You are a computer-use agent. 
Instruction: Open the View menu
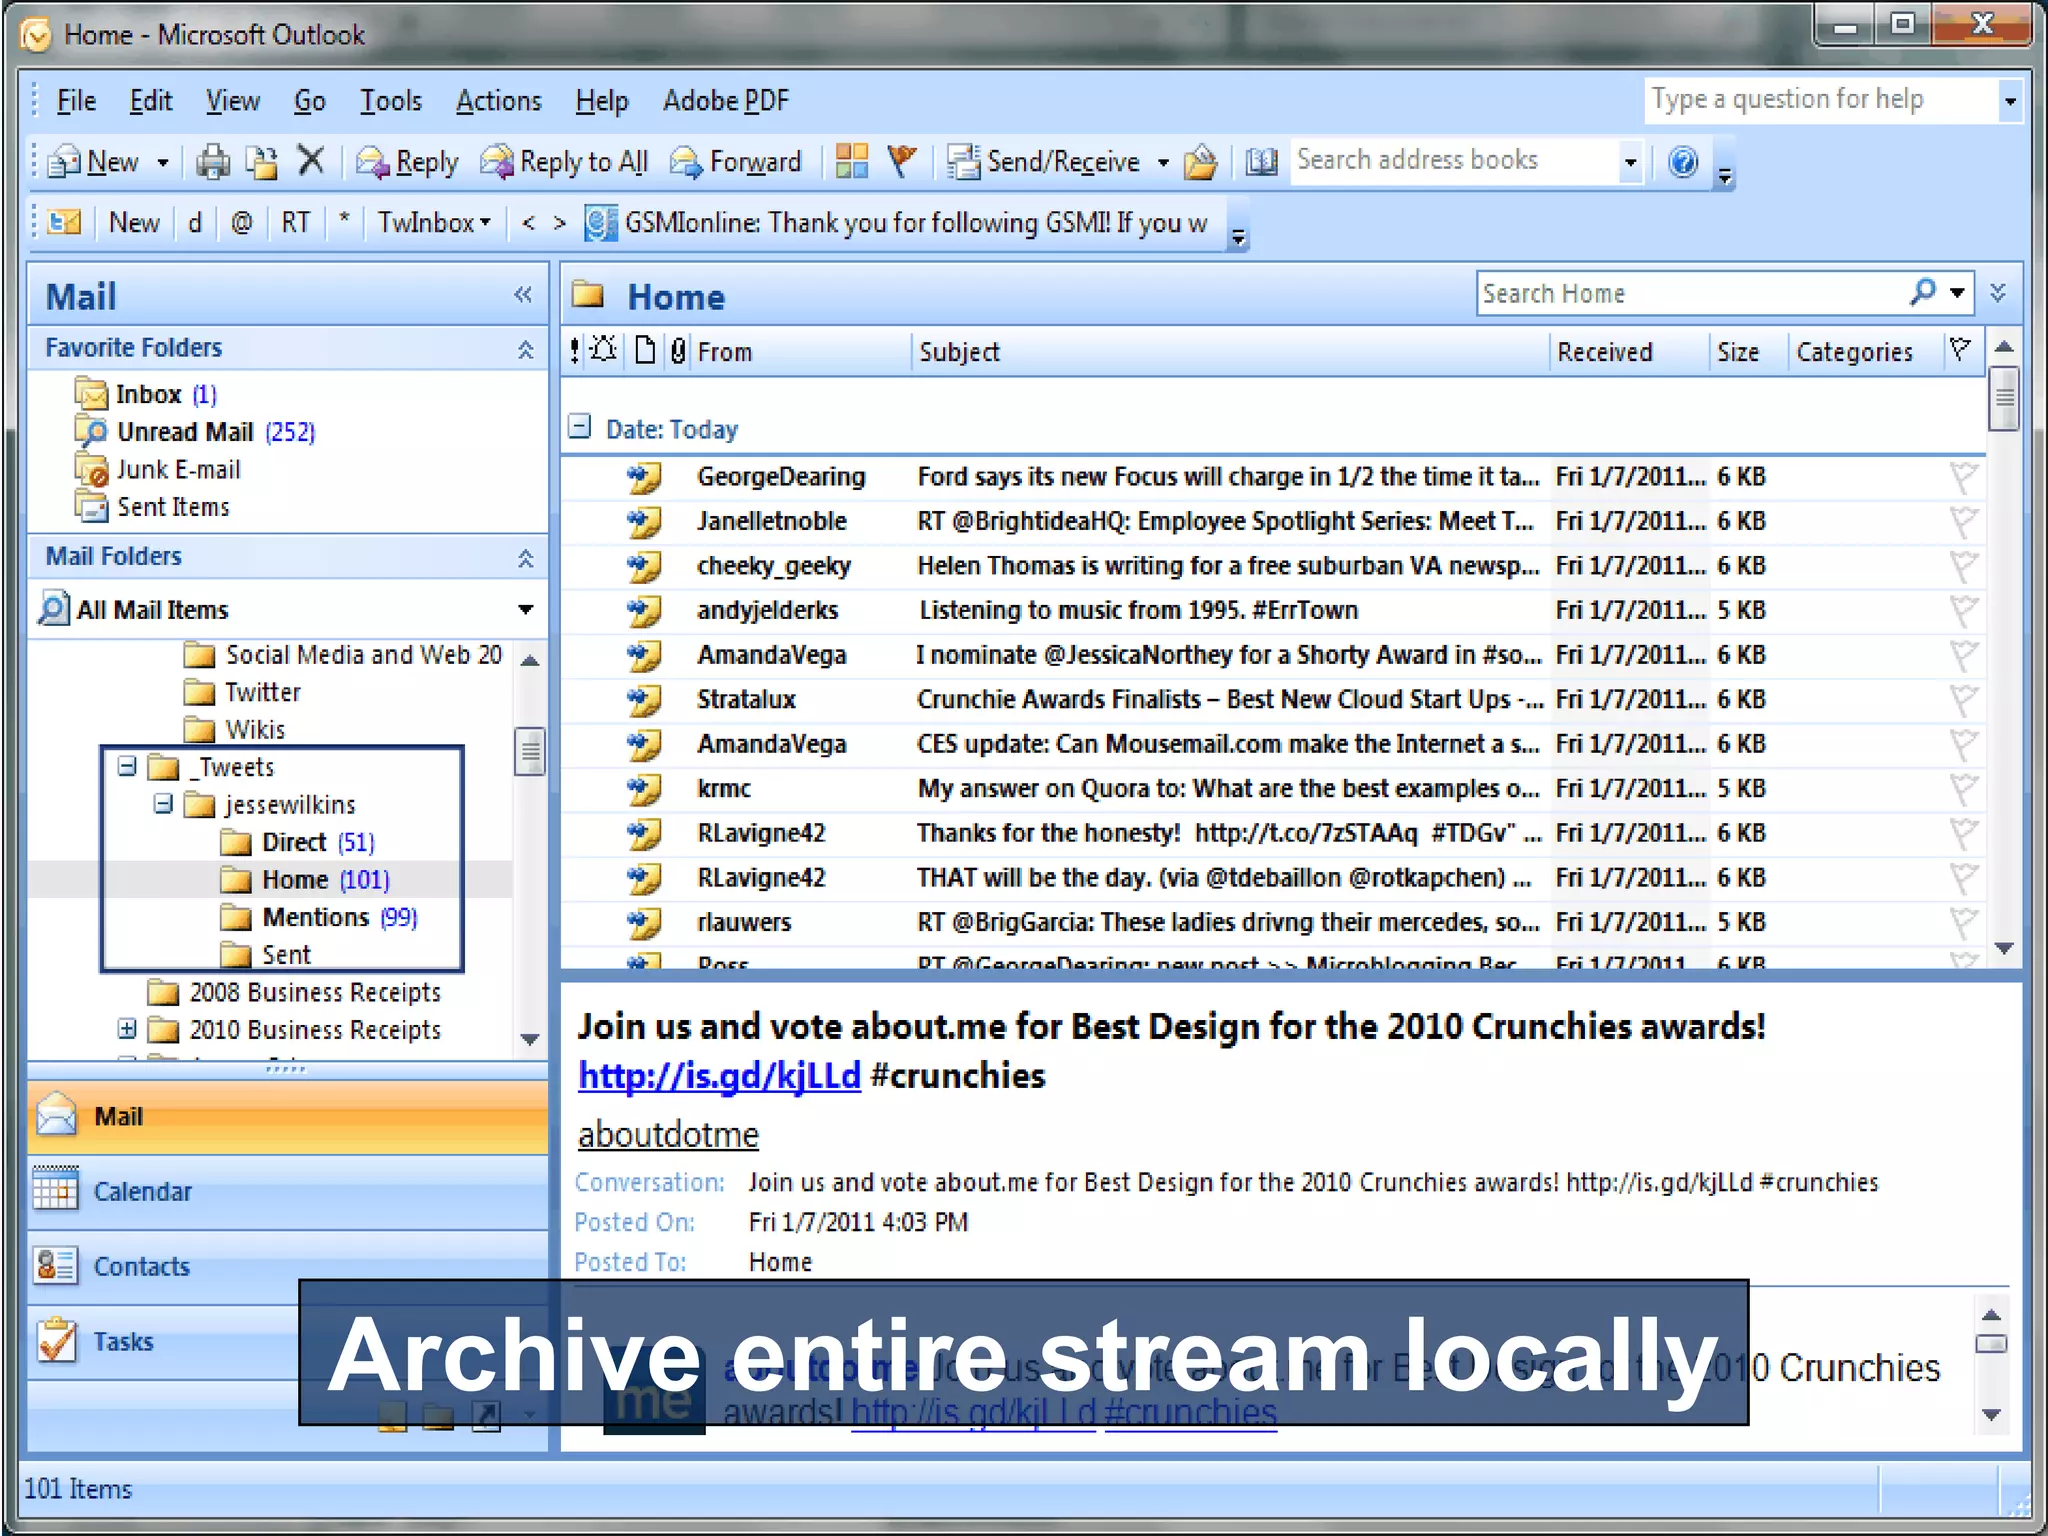point(233,100)
